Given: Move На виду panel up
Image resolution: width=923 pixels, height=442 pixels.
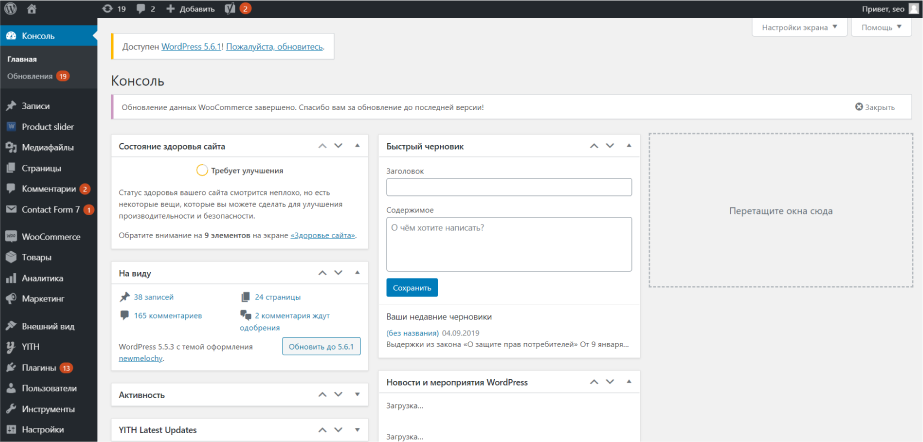Looking at the screenshot, I should [322, 273].
